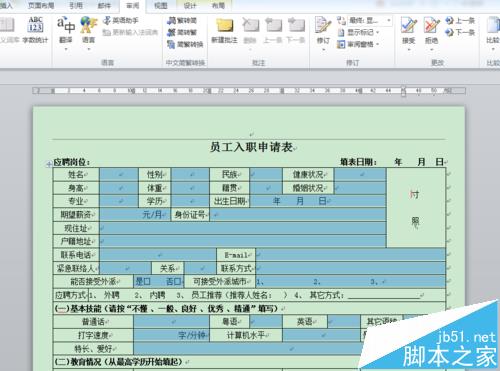
Task: Click the photo placeholder cell 照
Action: [416, 208]
